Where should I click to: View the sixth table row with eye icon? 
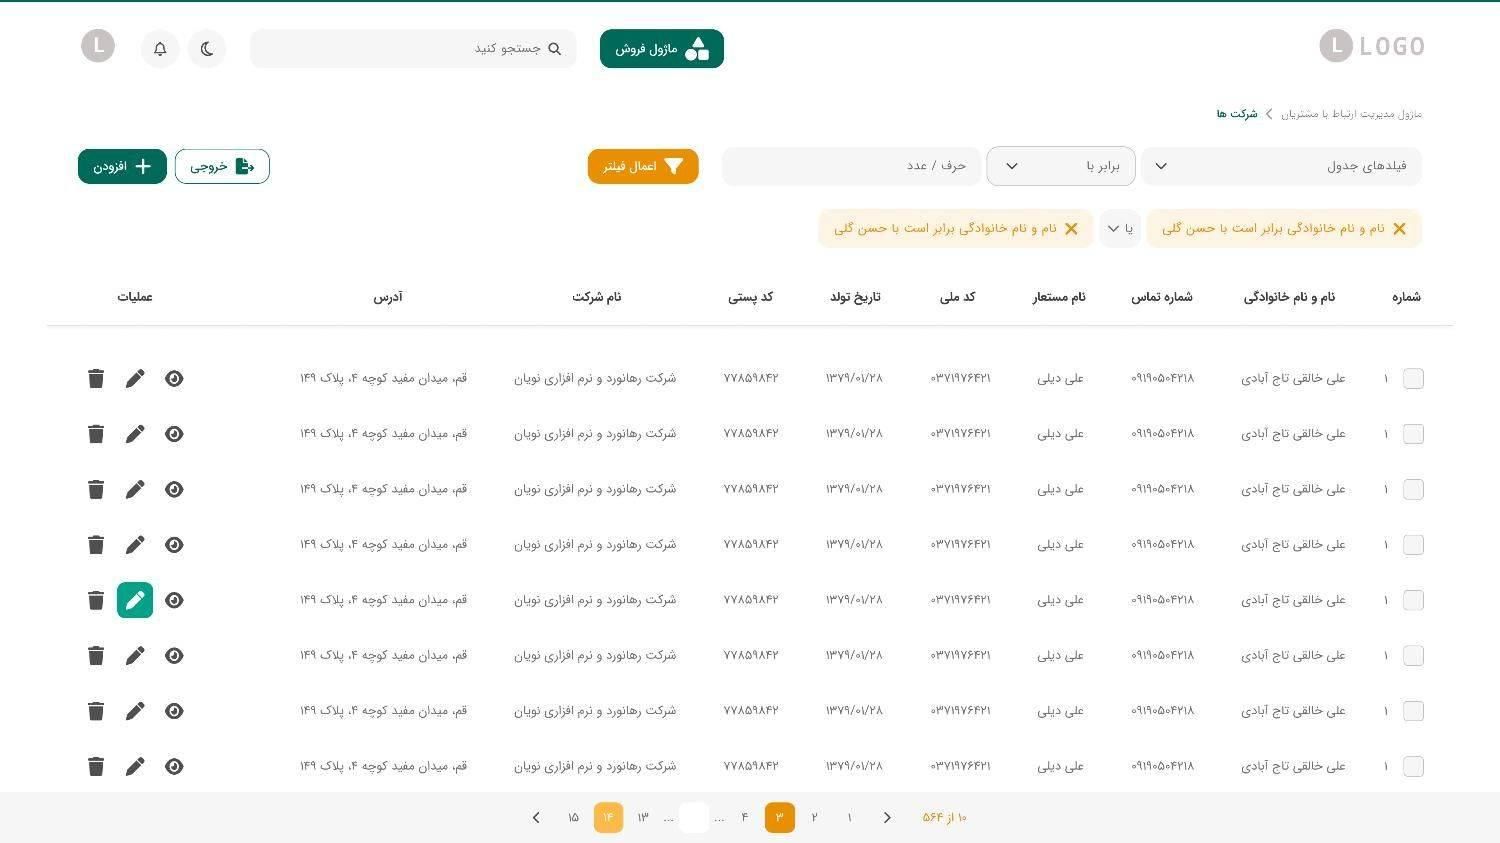174,655
